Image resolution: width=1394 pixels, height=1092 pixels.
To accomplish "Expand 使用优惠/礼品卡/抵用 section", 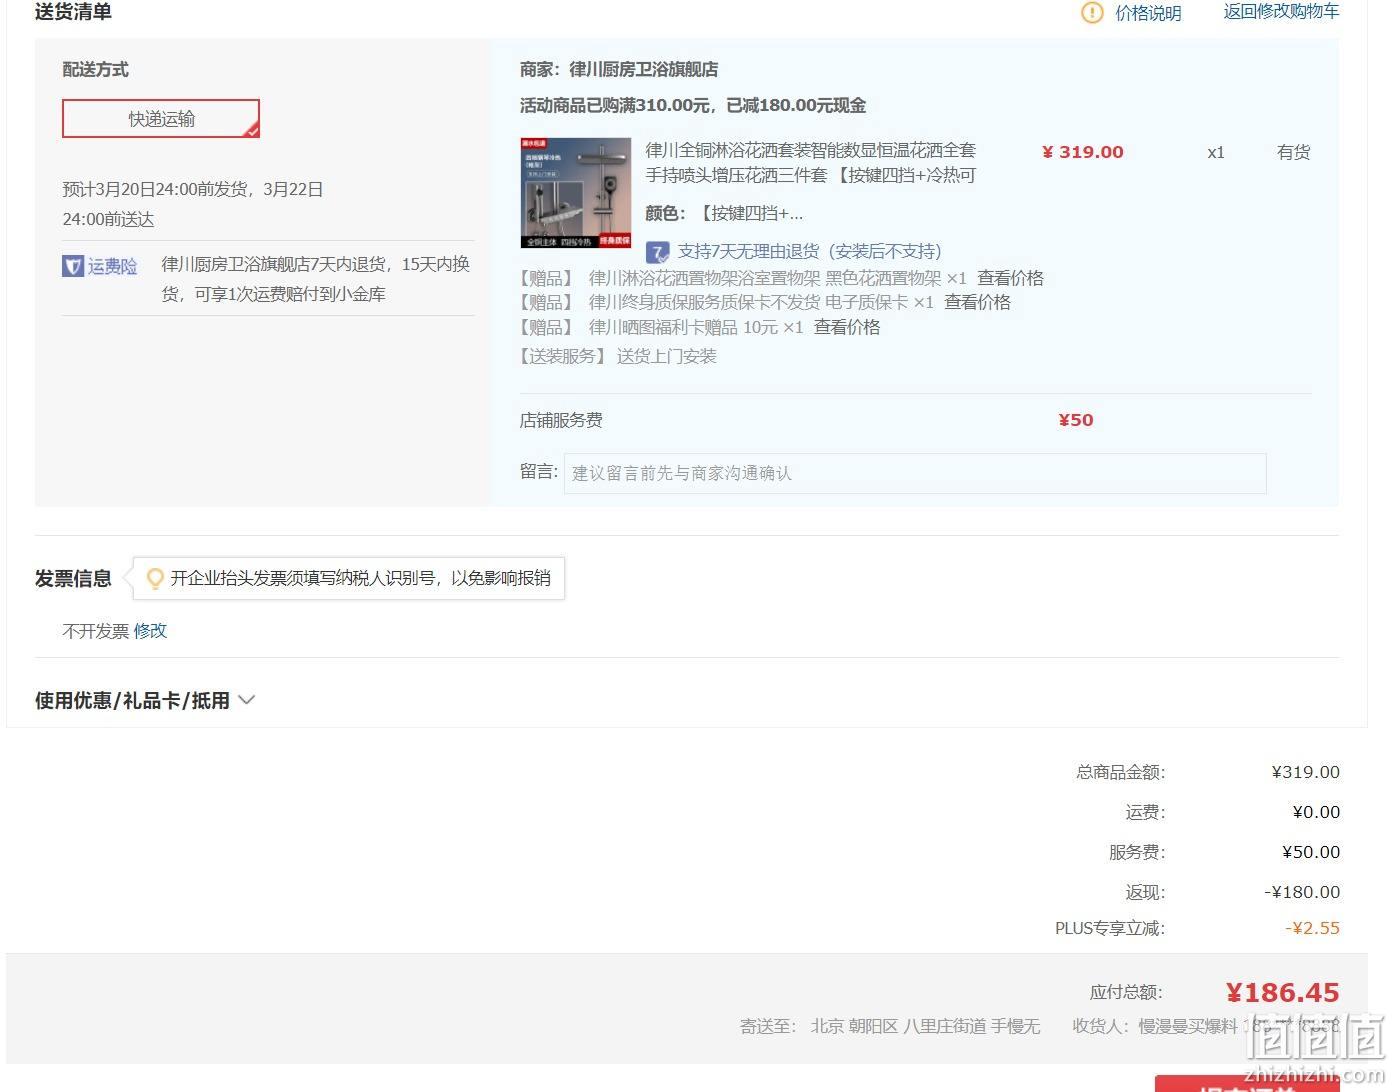I will point(145,700).
